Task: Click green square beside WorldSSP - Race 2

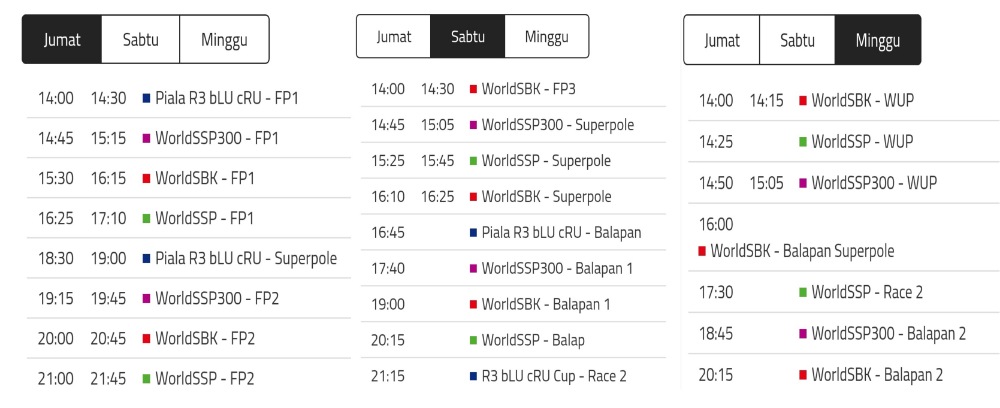Action: point(803,292)
